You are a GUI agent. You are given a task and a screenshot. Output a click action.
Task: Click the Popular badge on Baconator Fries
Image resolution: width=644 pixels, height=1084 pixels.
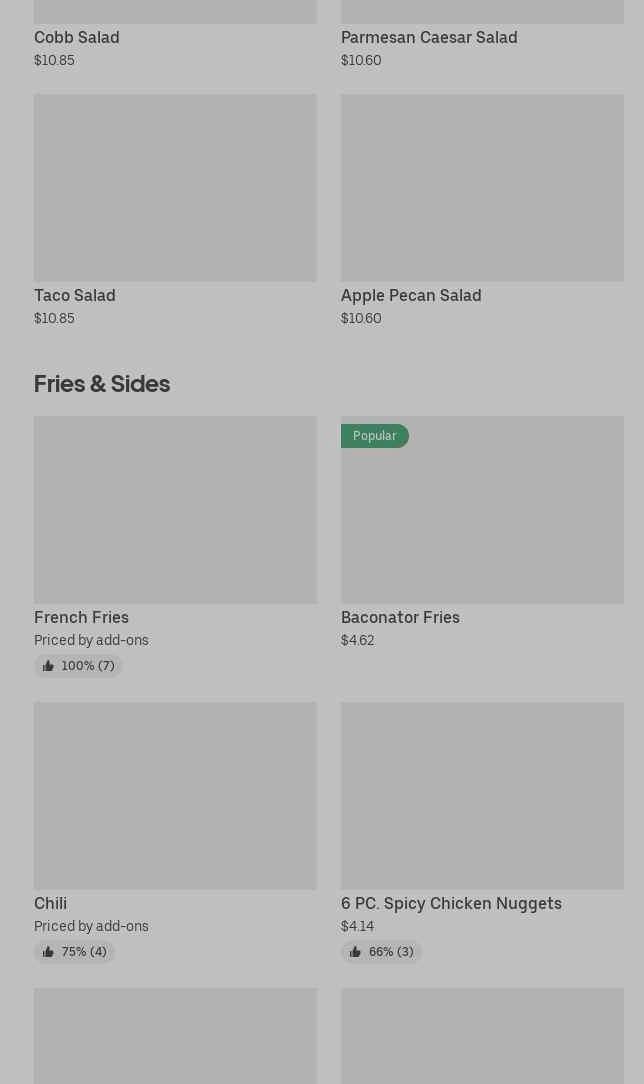click(x=374, y=436)
